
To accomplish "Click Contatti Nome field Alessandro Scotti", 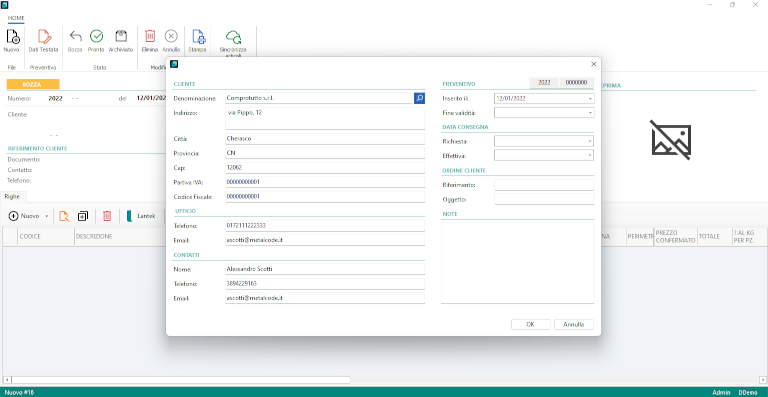I will tap(325, 269).
